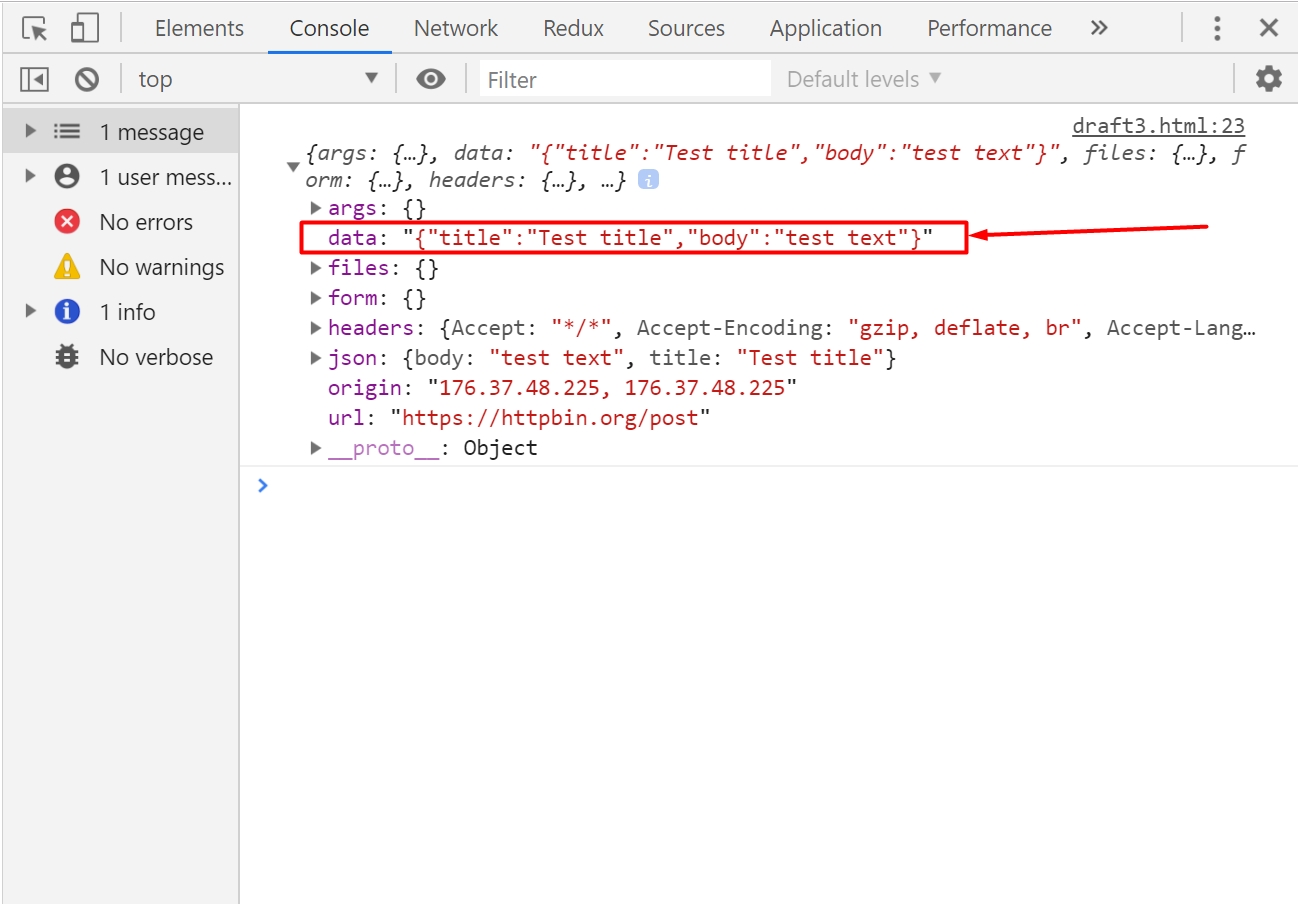This screenshot has width=1298, height=904.
Task: Hide the console sidebar panel
Action: pos(34,79)
